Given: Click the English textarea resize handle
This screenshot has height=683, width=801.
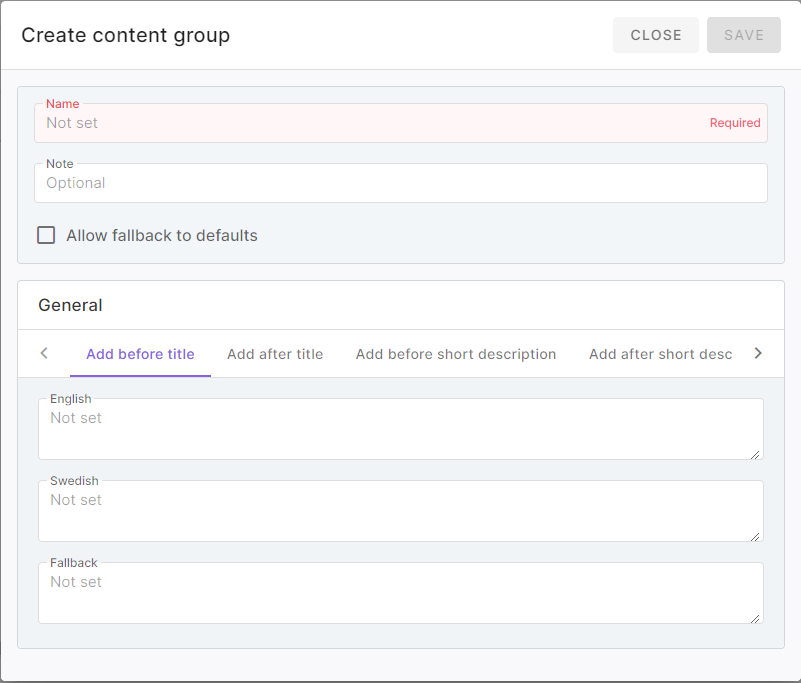Looking at the screenshot, I should (x=755, y=453).
